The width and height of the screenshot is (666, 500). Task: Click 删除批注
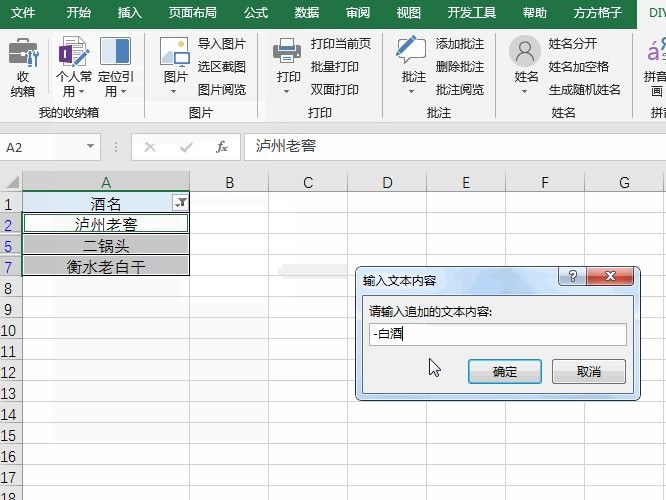click(460, 67)
